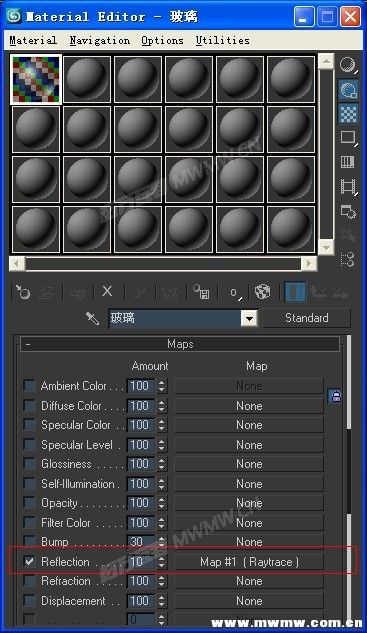Click the Refraction amount spinner
The image size is (367, 633).
pyautogui.click(x=161, y=581)
